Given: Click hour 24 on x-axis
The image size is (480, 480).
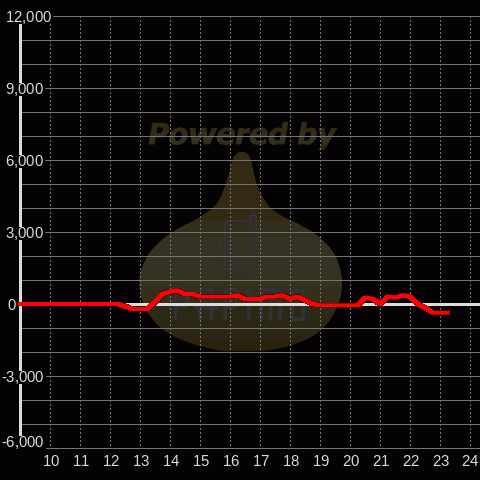Looking at the screenshot, I should [x=470, y=461].
